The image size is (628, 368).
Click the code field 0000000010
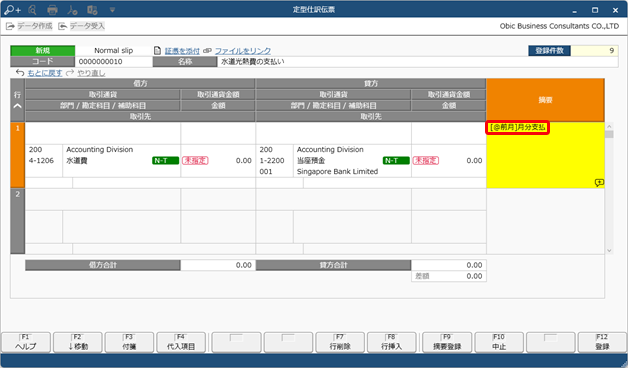[113, 62]
